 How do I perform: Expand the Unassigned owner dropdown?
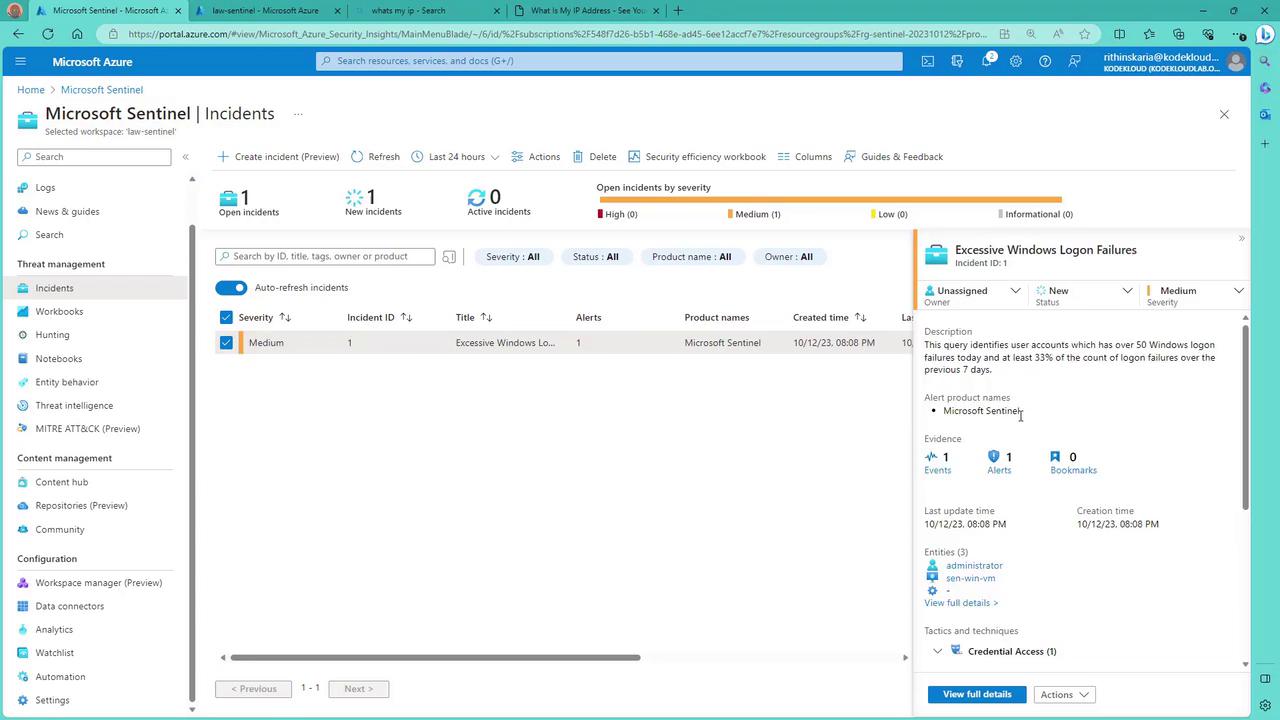[1015, 291]
